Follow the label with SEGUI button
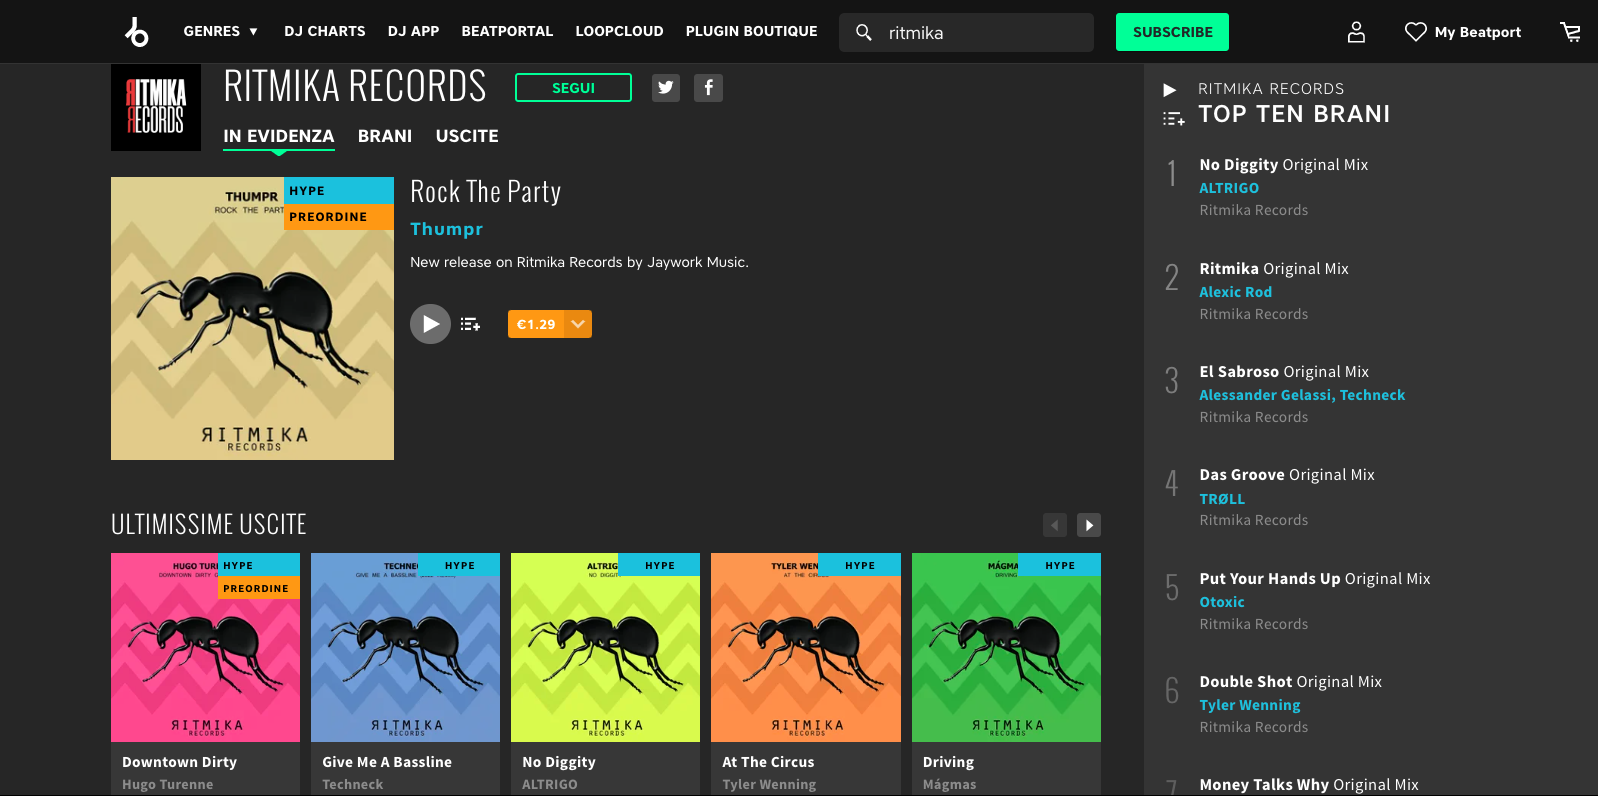 [x=573, y=88]
